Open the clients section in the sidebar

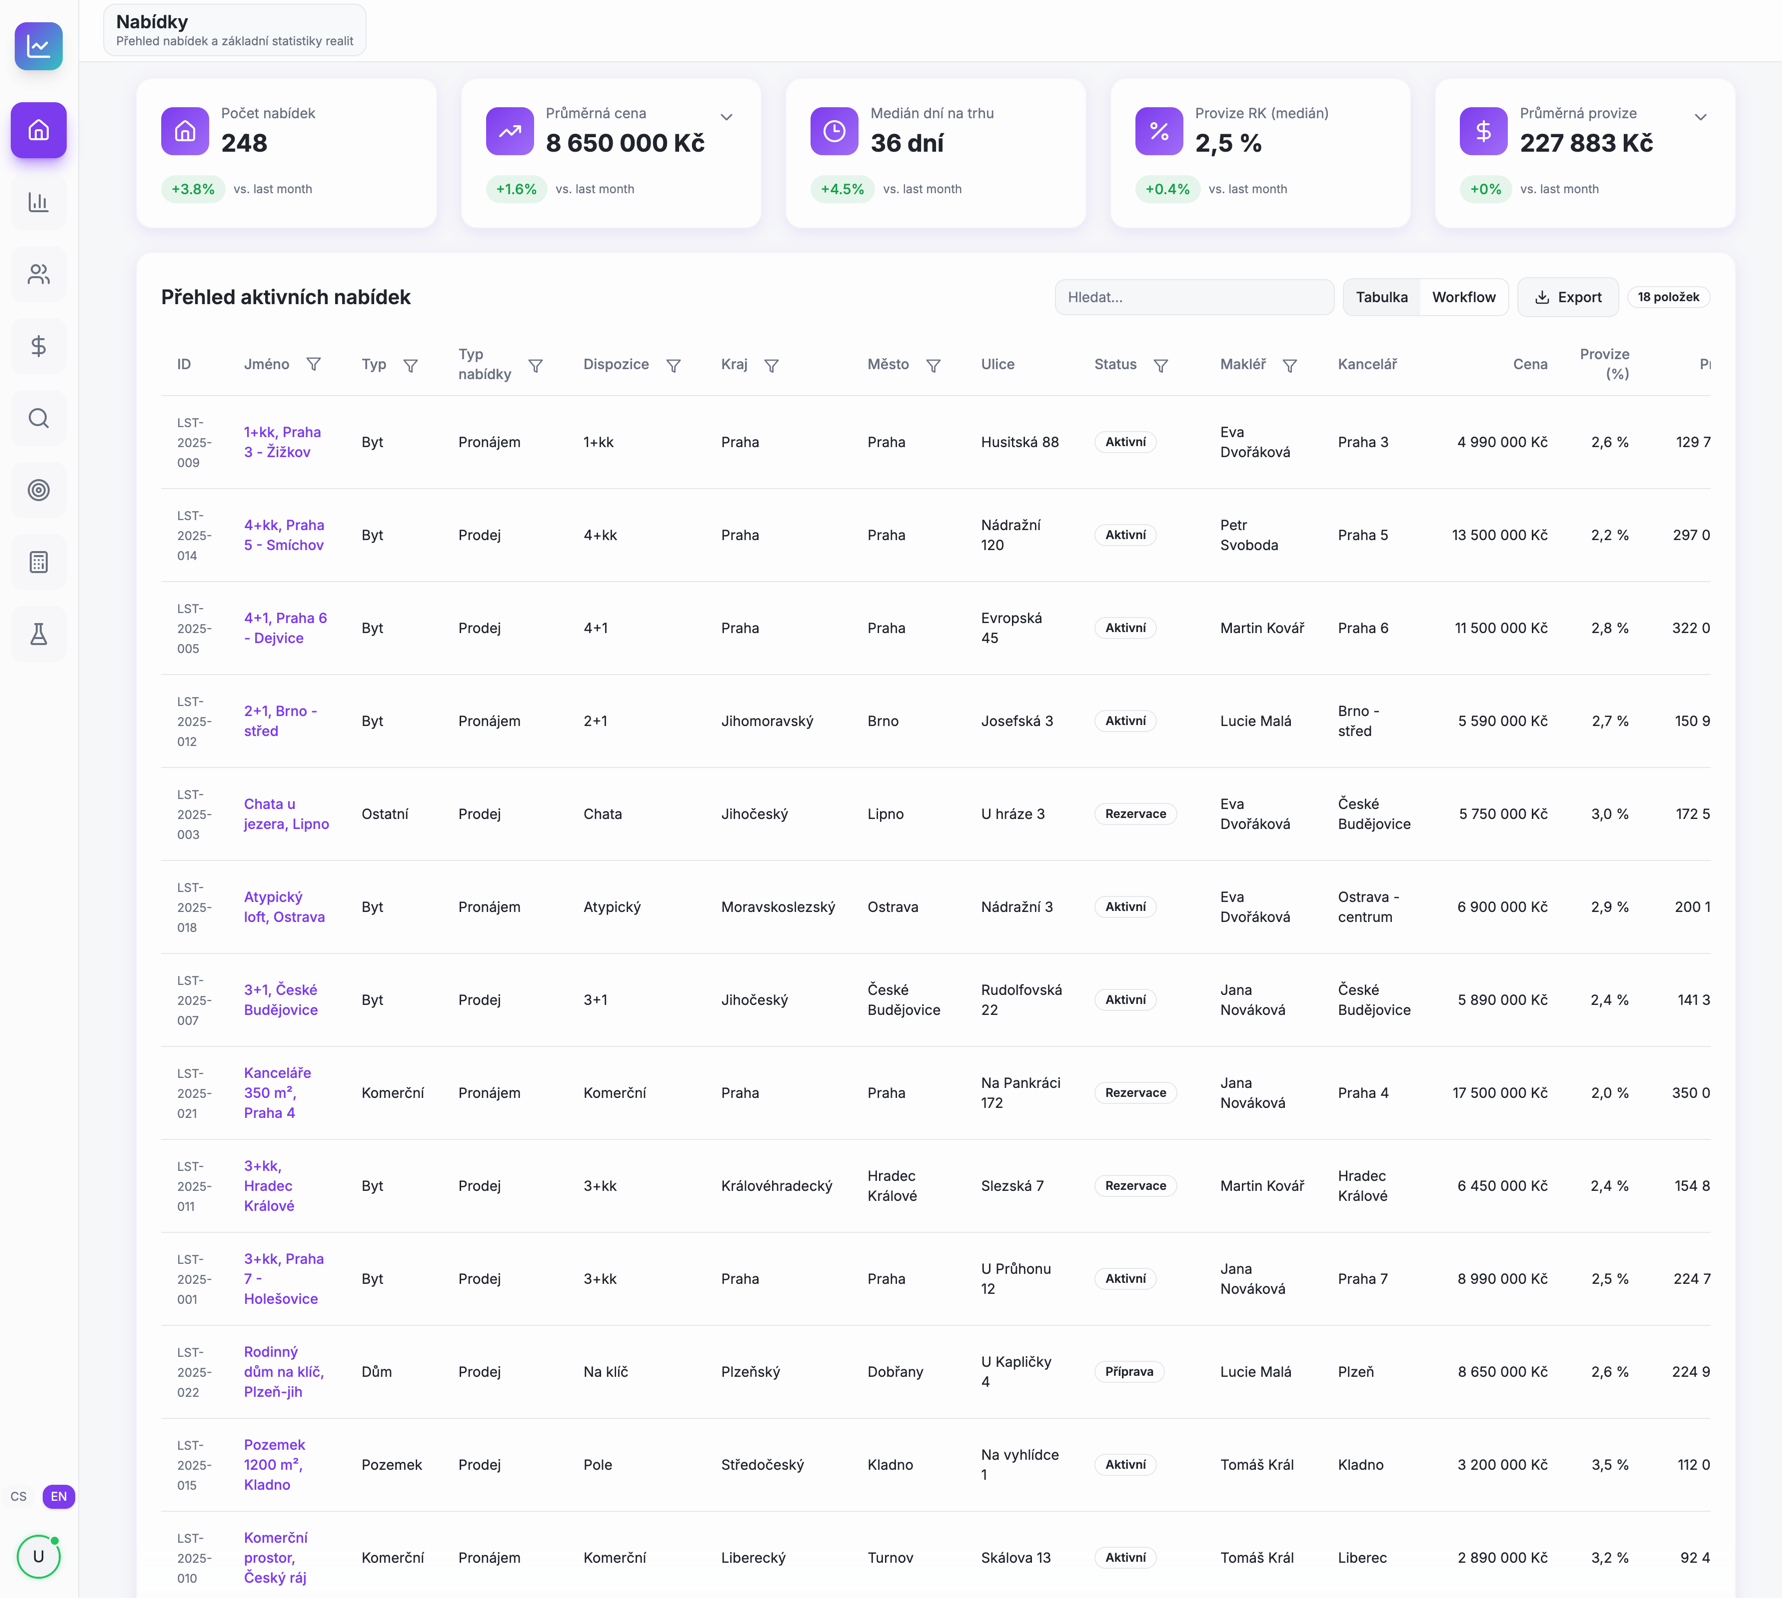(38, 274)
